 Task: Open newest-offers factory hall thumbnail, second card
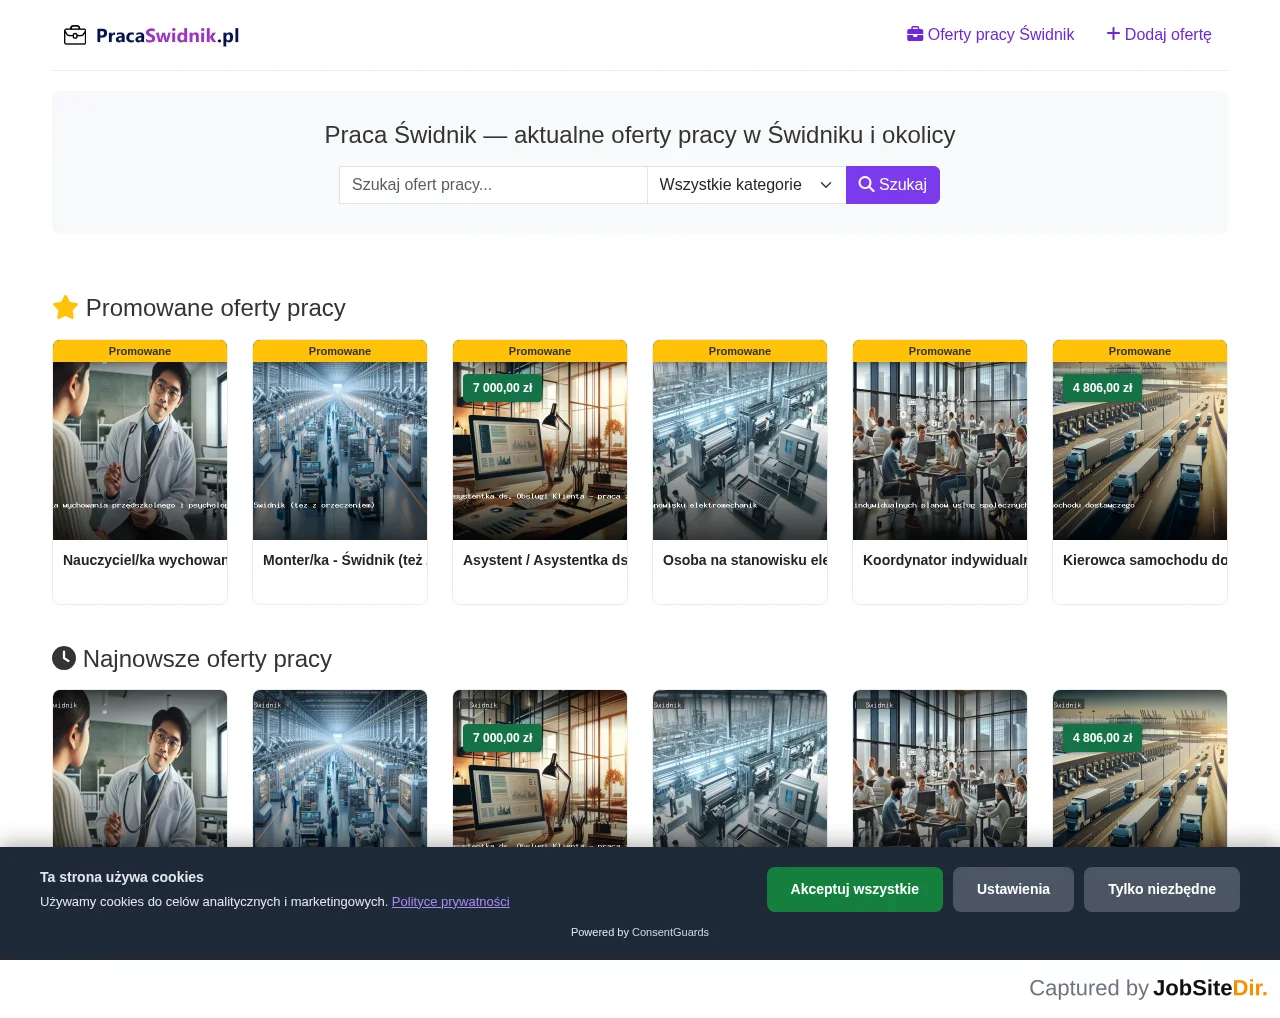pyautogui.click(x=340, y=769)
